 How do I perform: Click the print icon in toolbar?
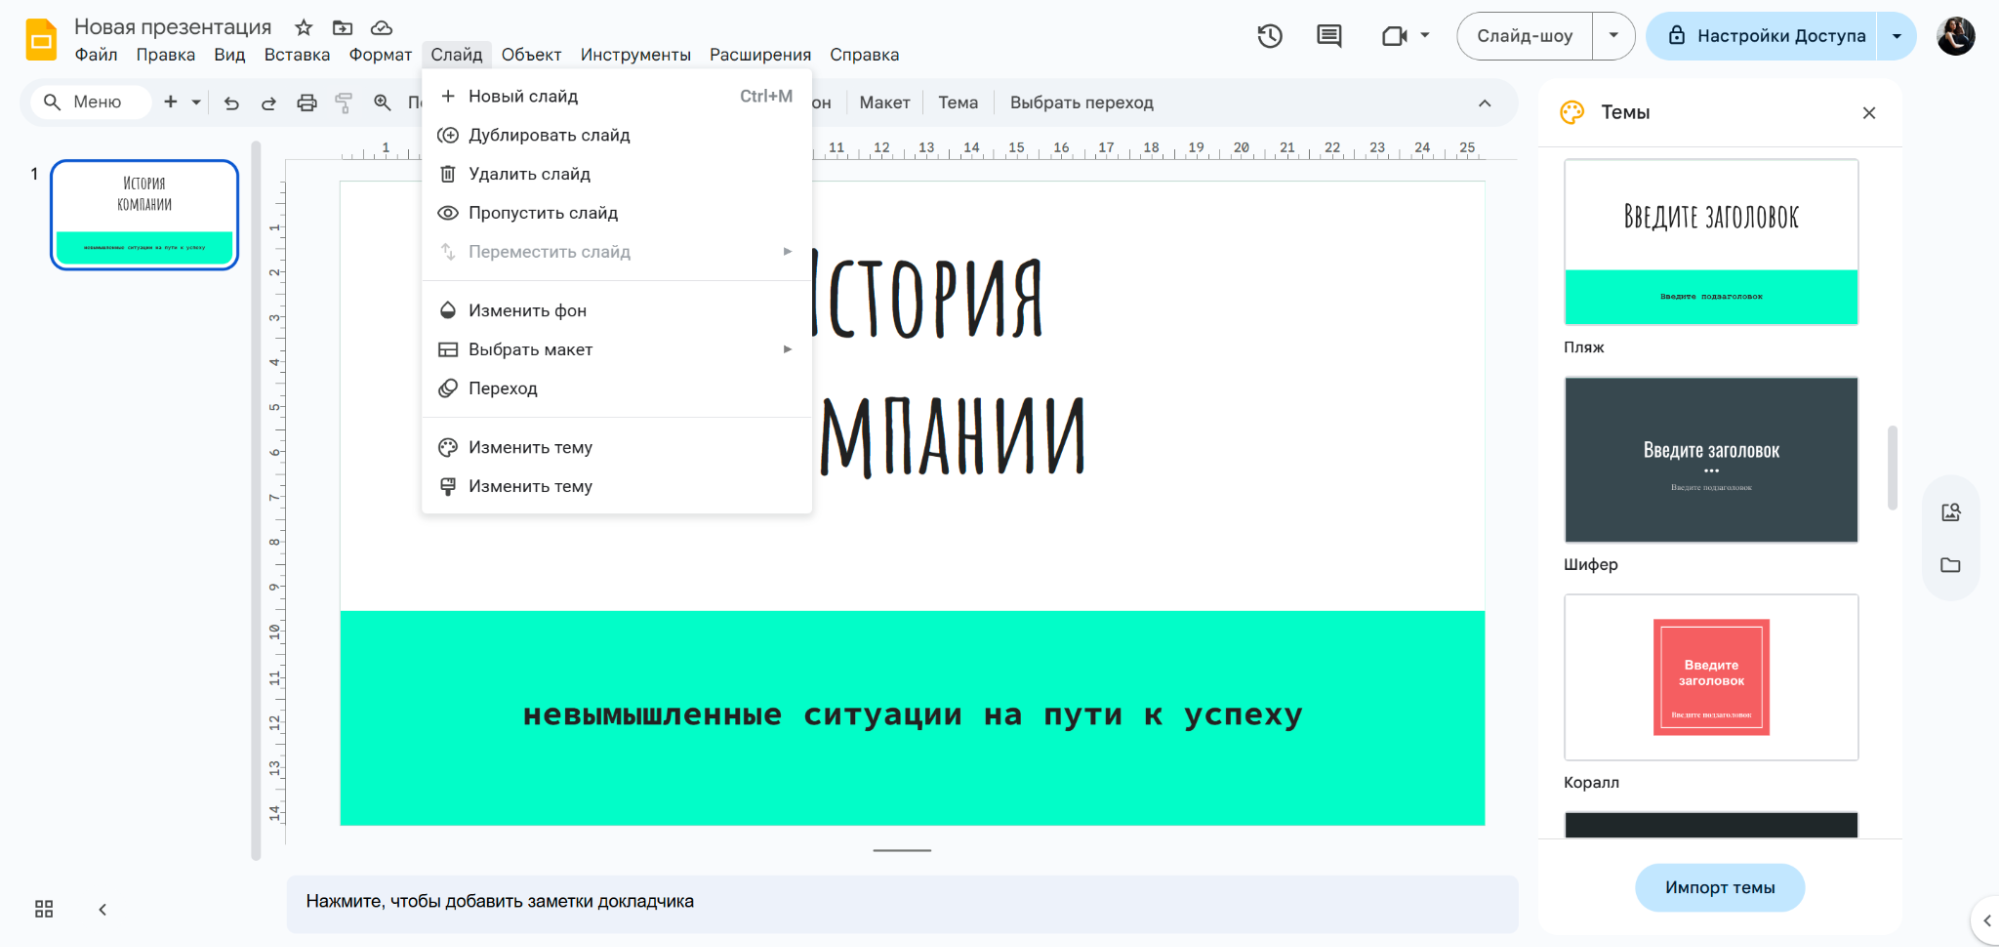pyautogui.click(x=307, y=102)
